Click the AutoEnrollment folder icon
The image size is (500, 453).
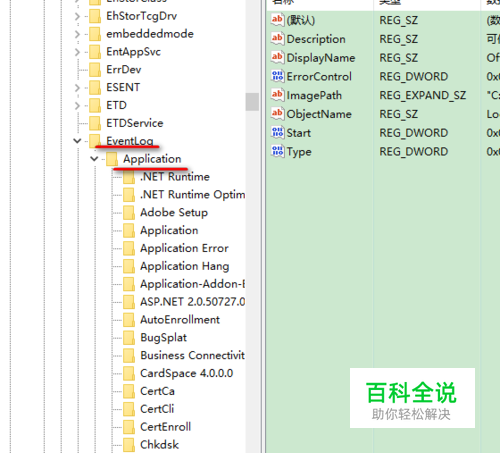(x=129, y=320)
